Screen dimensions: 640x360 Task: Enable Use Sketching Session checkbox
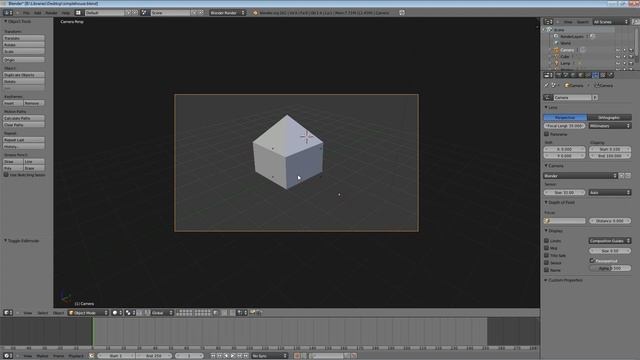pyautogui.click(x=6, y=175)
